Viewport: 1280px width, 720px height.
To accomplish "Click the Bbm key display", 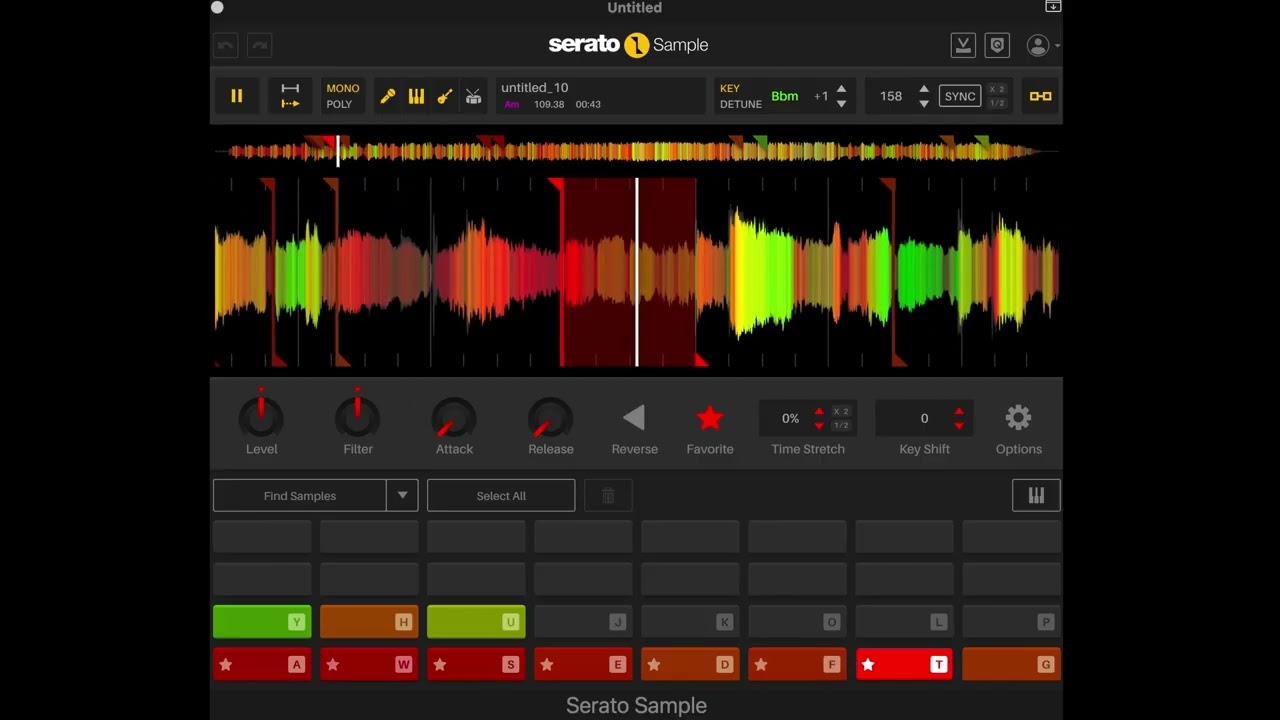I will (785, 96).
